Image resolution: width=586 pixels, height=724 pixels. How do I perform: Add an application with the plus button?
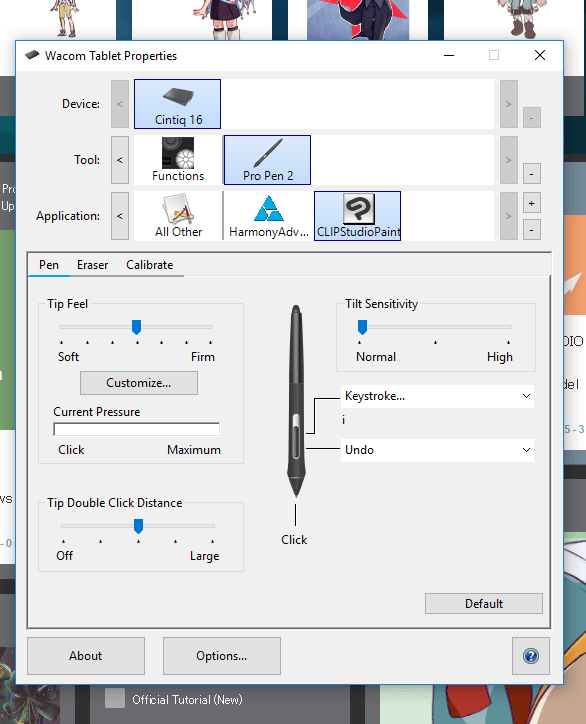tap(532, 203)
